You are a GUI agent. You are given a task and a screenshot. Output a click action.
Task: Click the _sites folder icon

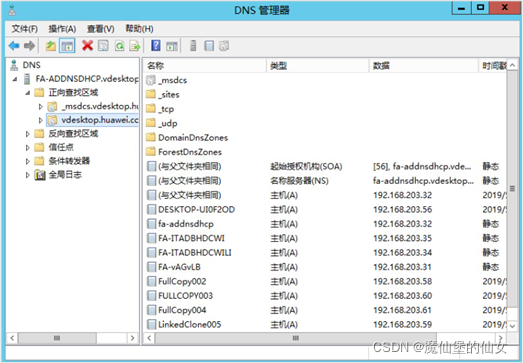click(151, 94)
